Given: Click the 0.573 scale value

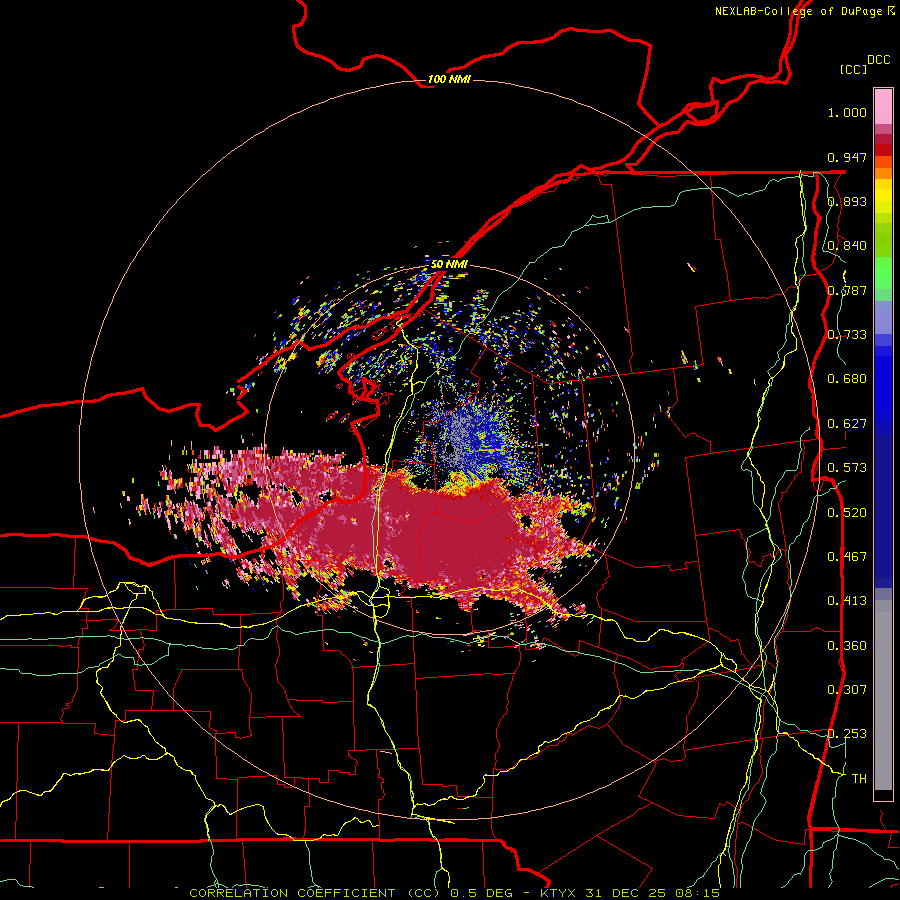Looking at the screenshot, I should pos(847,468).
